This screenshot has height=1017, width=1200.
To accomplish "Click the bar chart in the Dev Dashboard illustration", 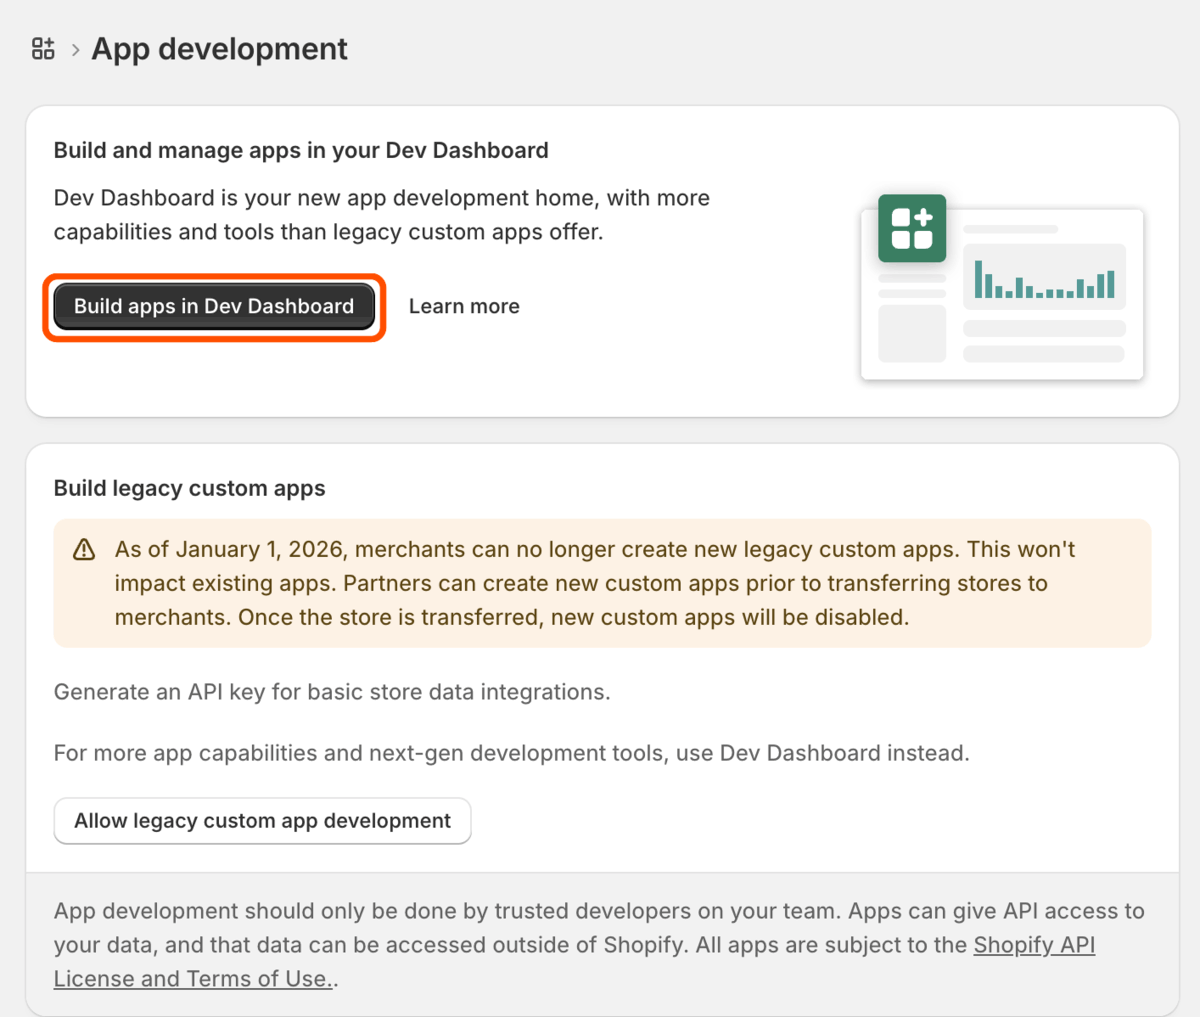I will click(1044, 277).
